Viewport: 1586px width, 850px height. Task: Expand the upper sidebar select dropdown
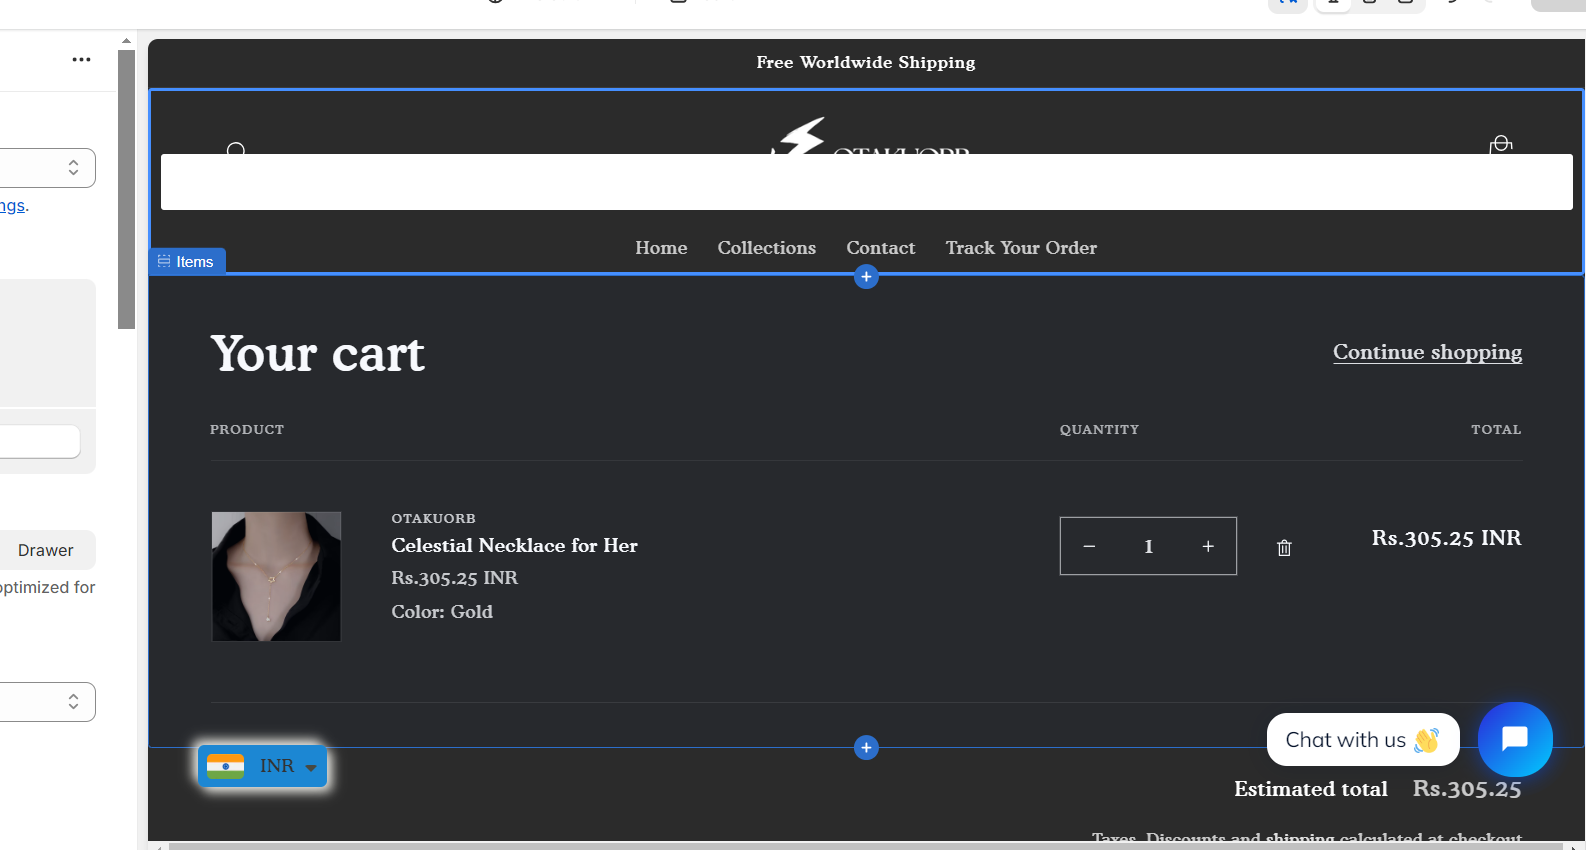pos(48,168)
